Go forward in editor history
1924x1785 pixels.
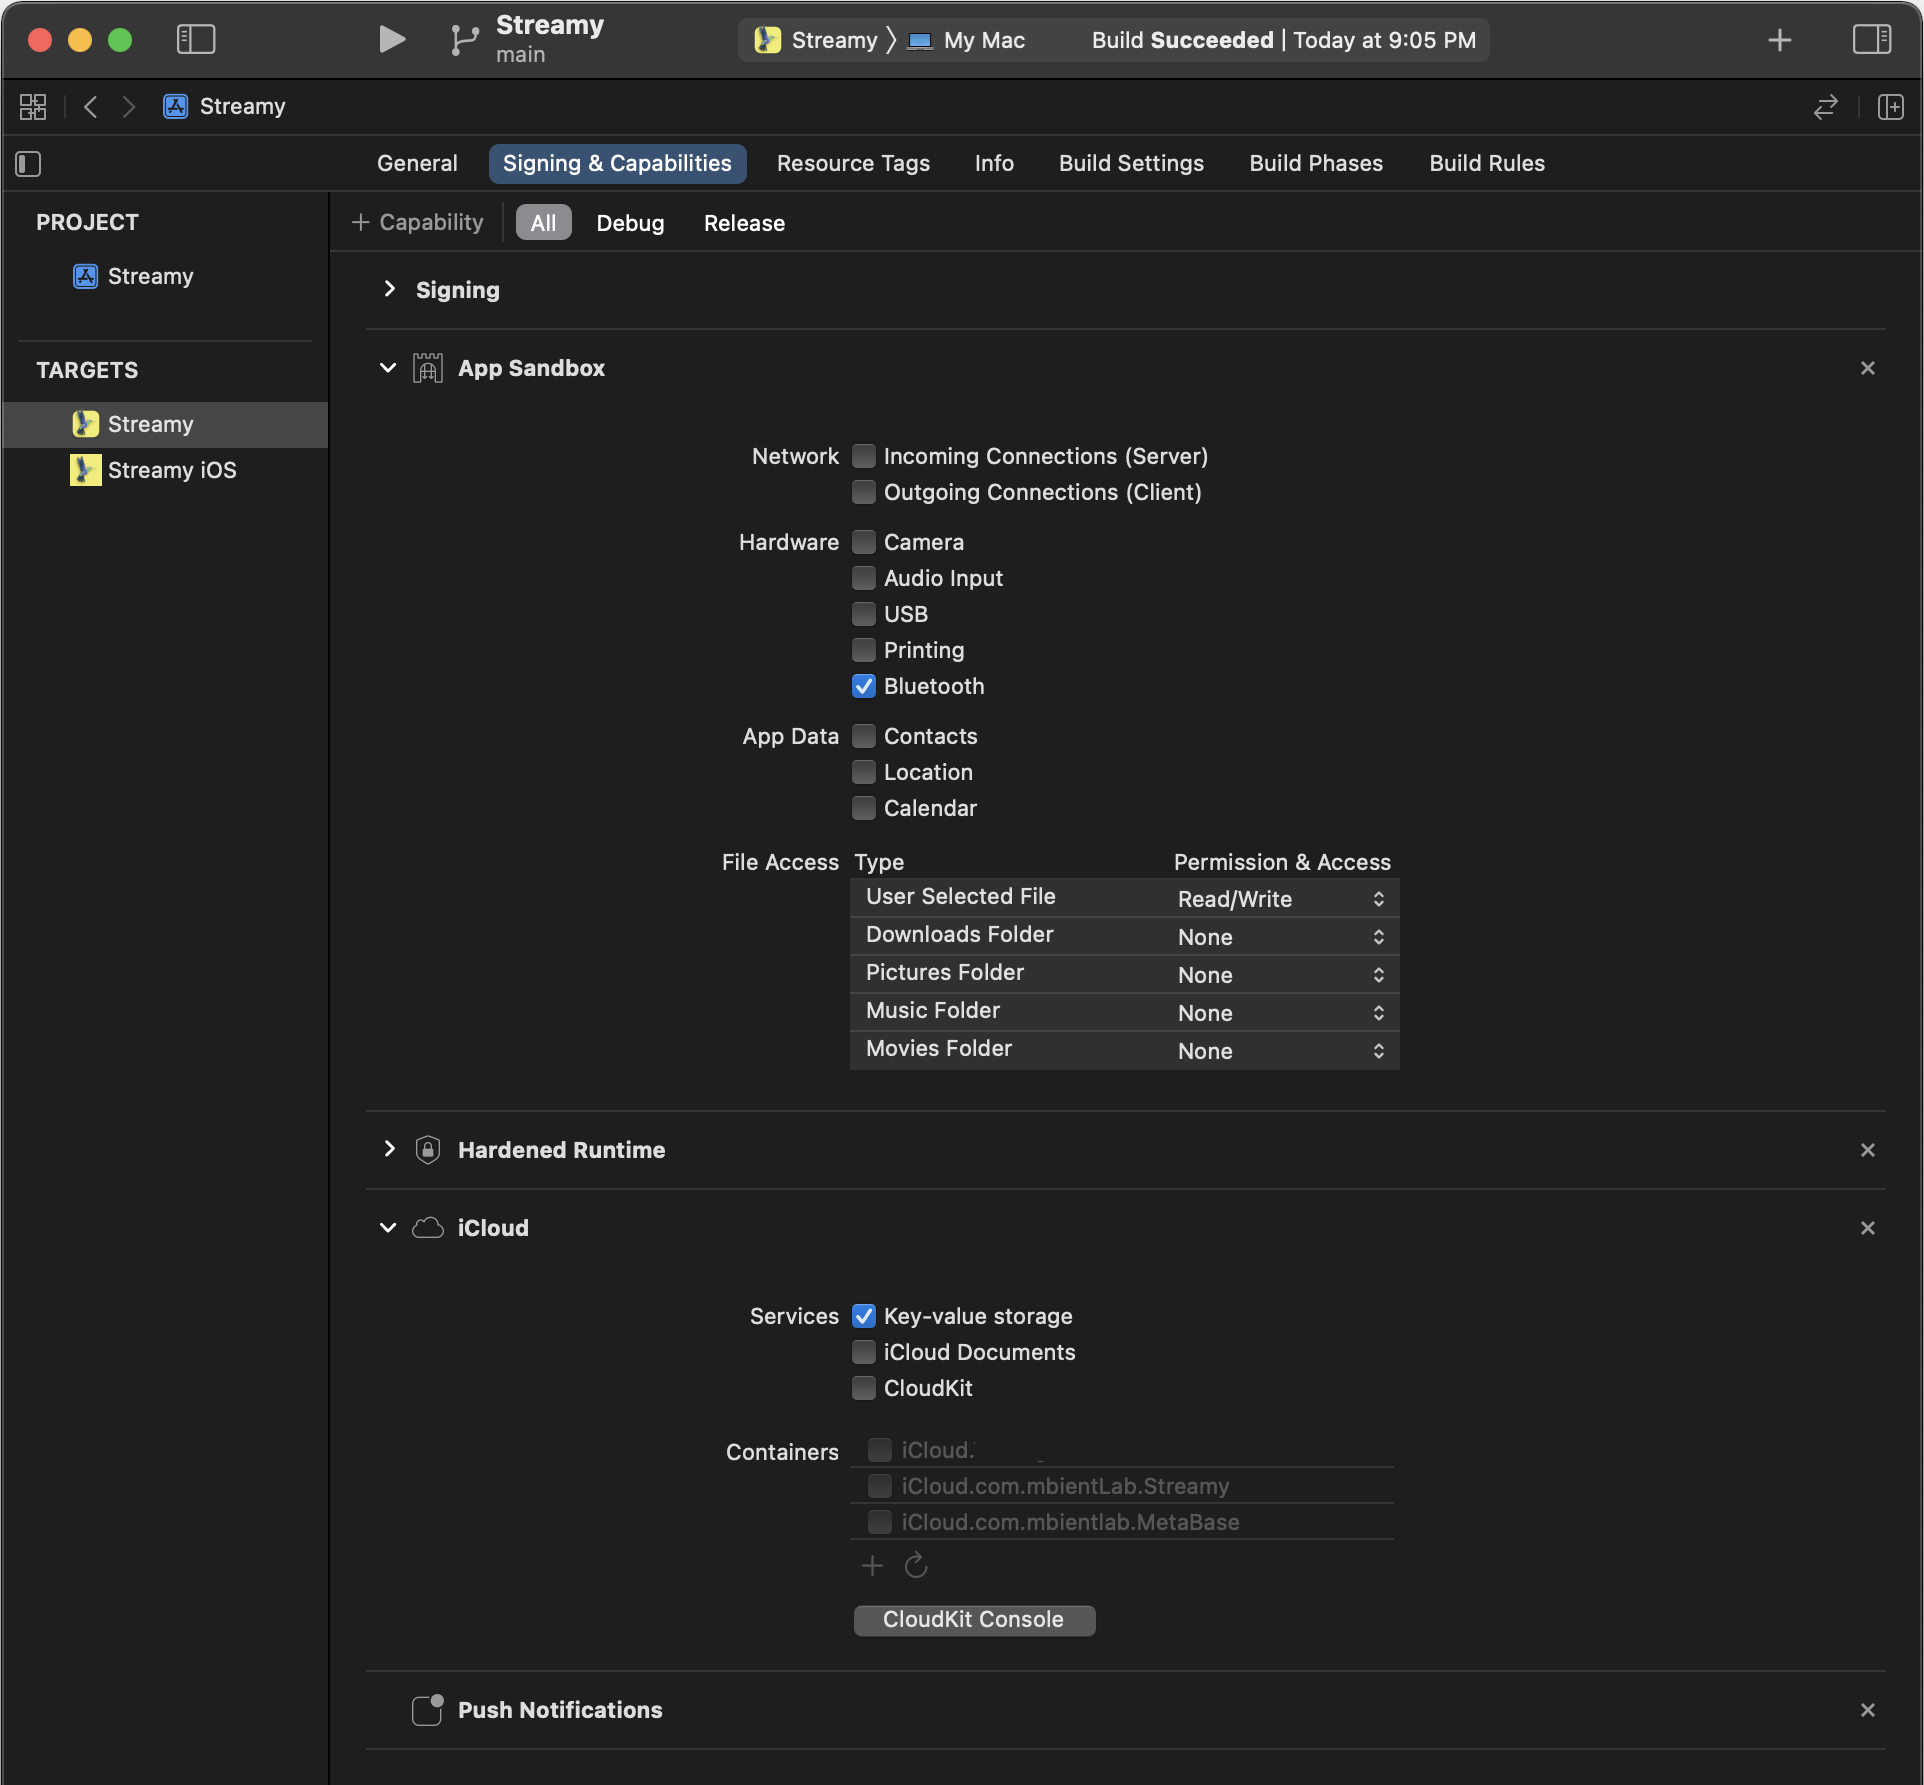click(128, 106)
